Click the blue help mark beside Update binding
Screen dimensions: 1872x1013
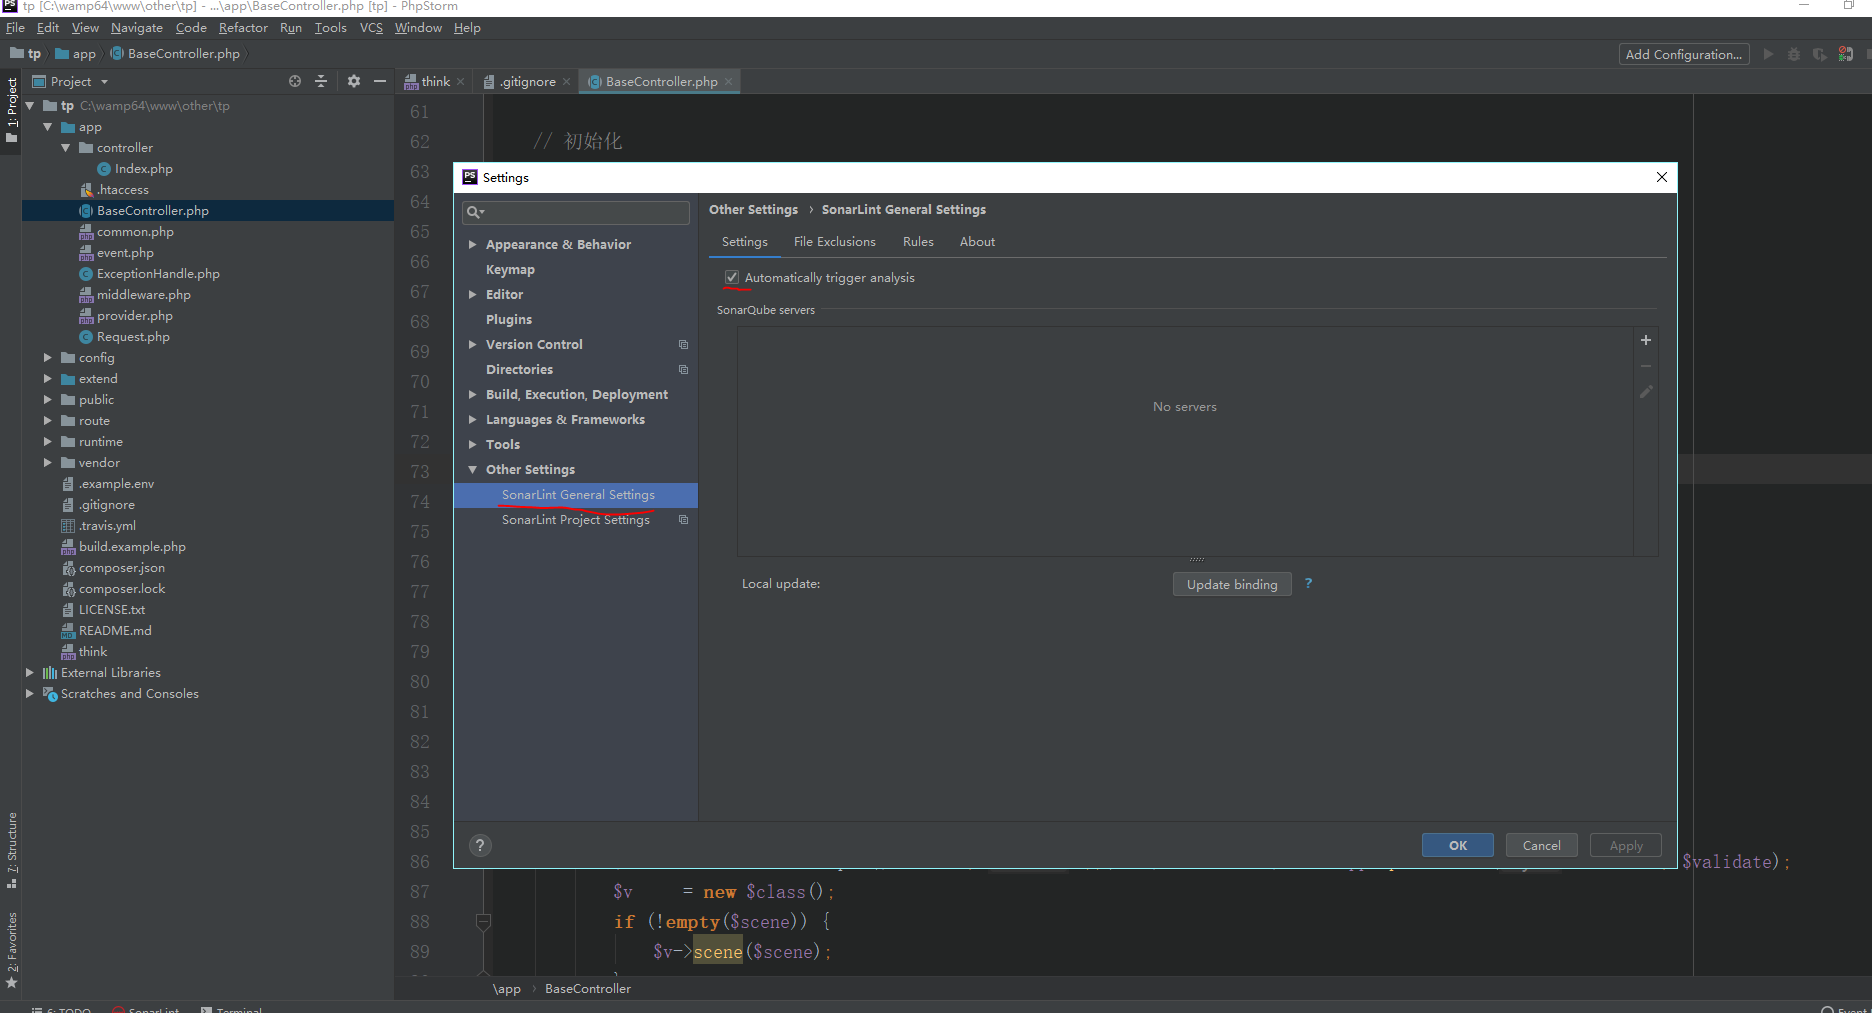(x=1308, y=583)
